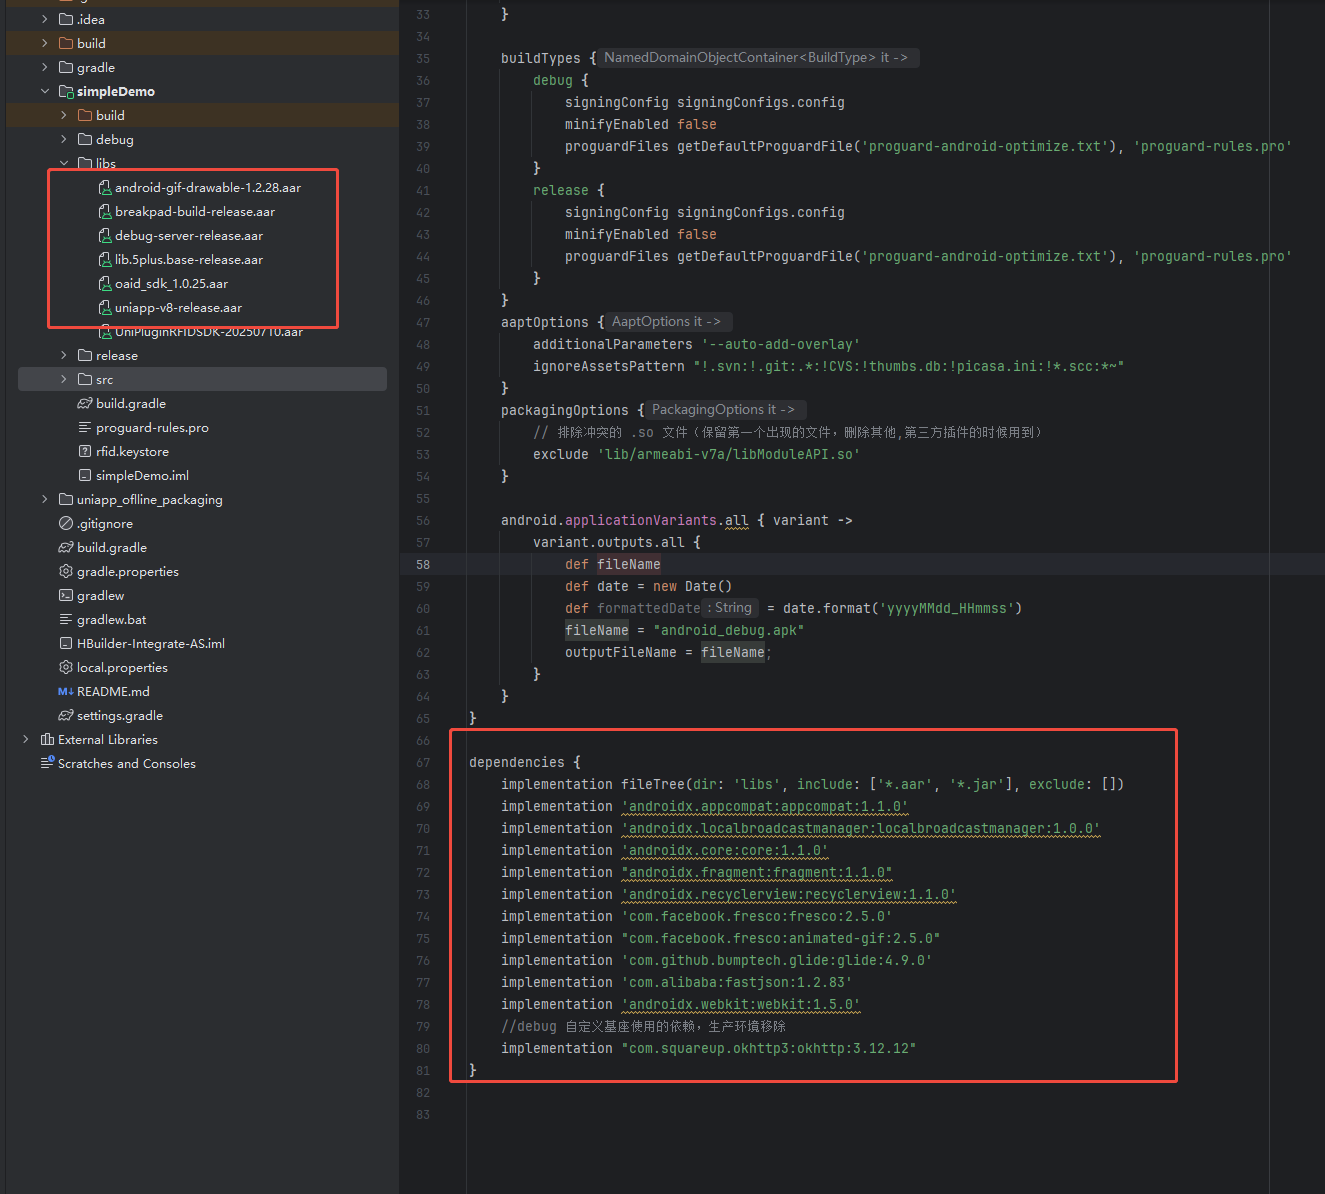Select android-gif-drawable-1.2.28.aar file
Image resolution: width=1325 pixels, height=1194 pixels.
tap(208, 187)
